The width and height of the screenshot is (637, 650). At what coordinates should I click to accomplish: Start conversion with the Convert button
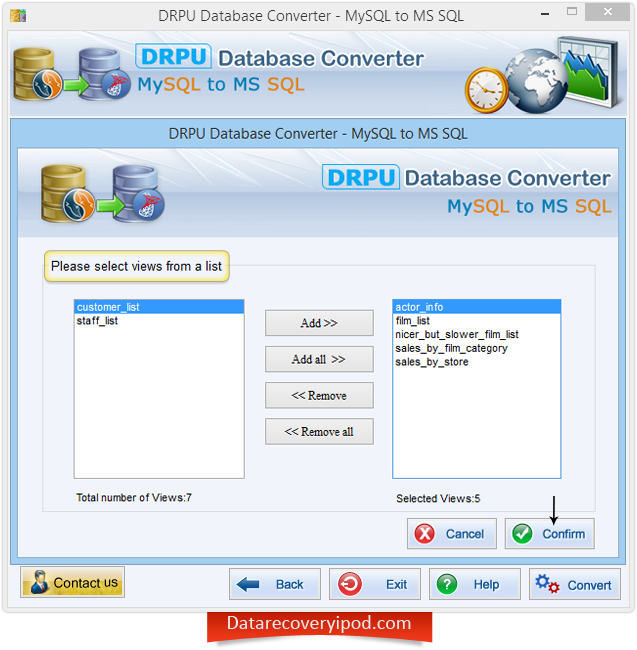pos(574,584)
